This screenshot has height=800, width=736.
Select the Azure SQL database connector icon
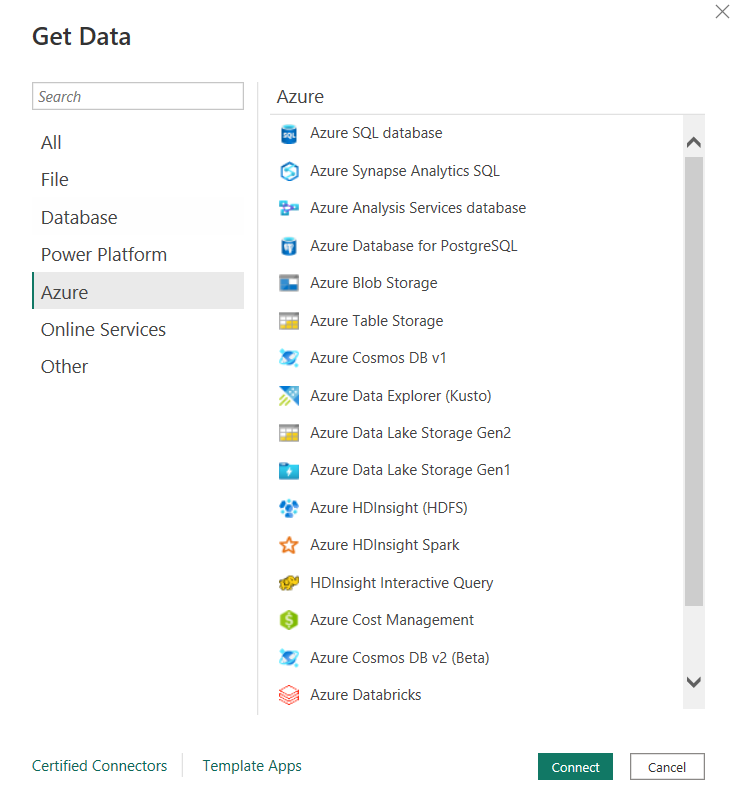point(289,133)
